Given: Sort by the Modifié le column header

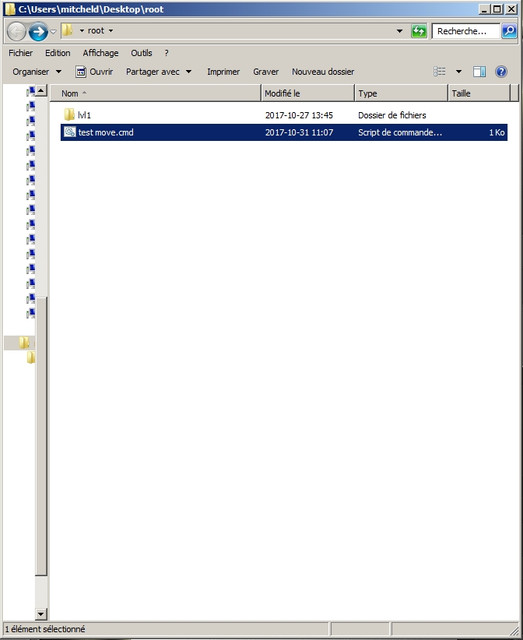Looking at the screenshot, I should coord(307,93).
